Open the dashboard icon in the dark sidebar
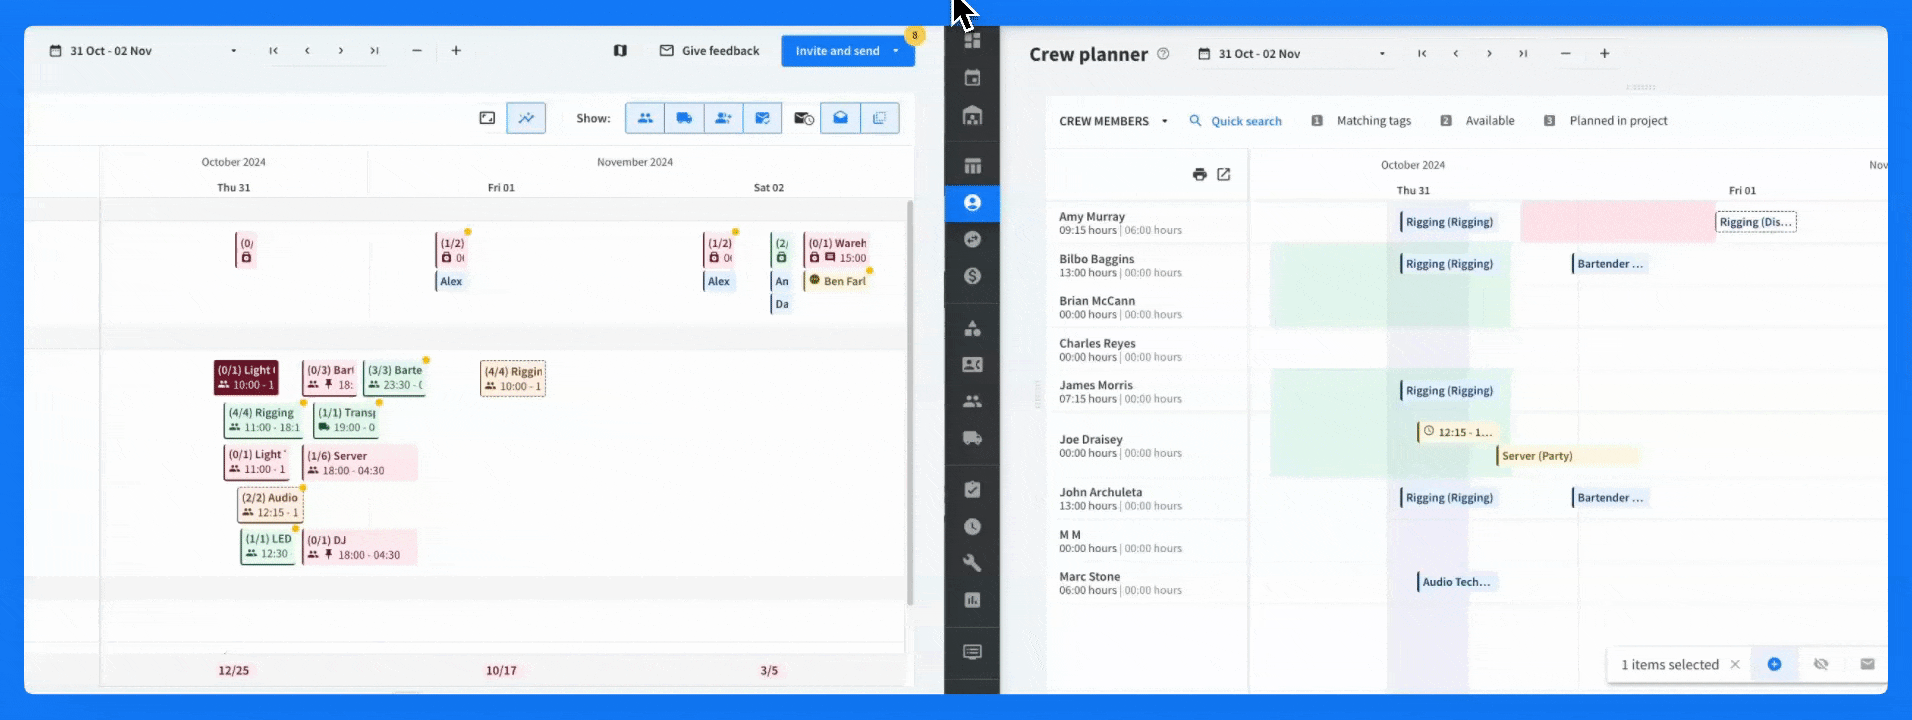The height and width of the screenshot is (720, 1912). (x=972, y=41)
